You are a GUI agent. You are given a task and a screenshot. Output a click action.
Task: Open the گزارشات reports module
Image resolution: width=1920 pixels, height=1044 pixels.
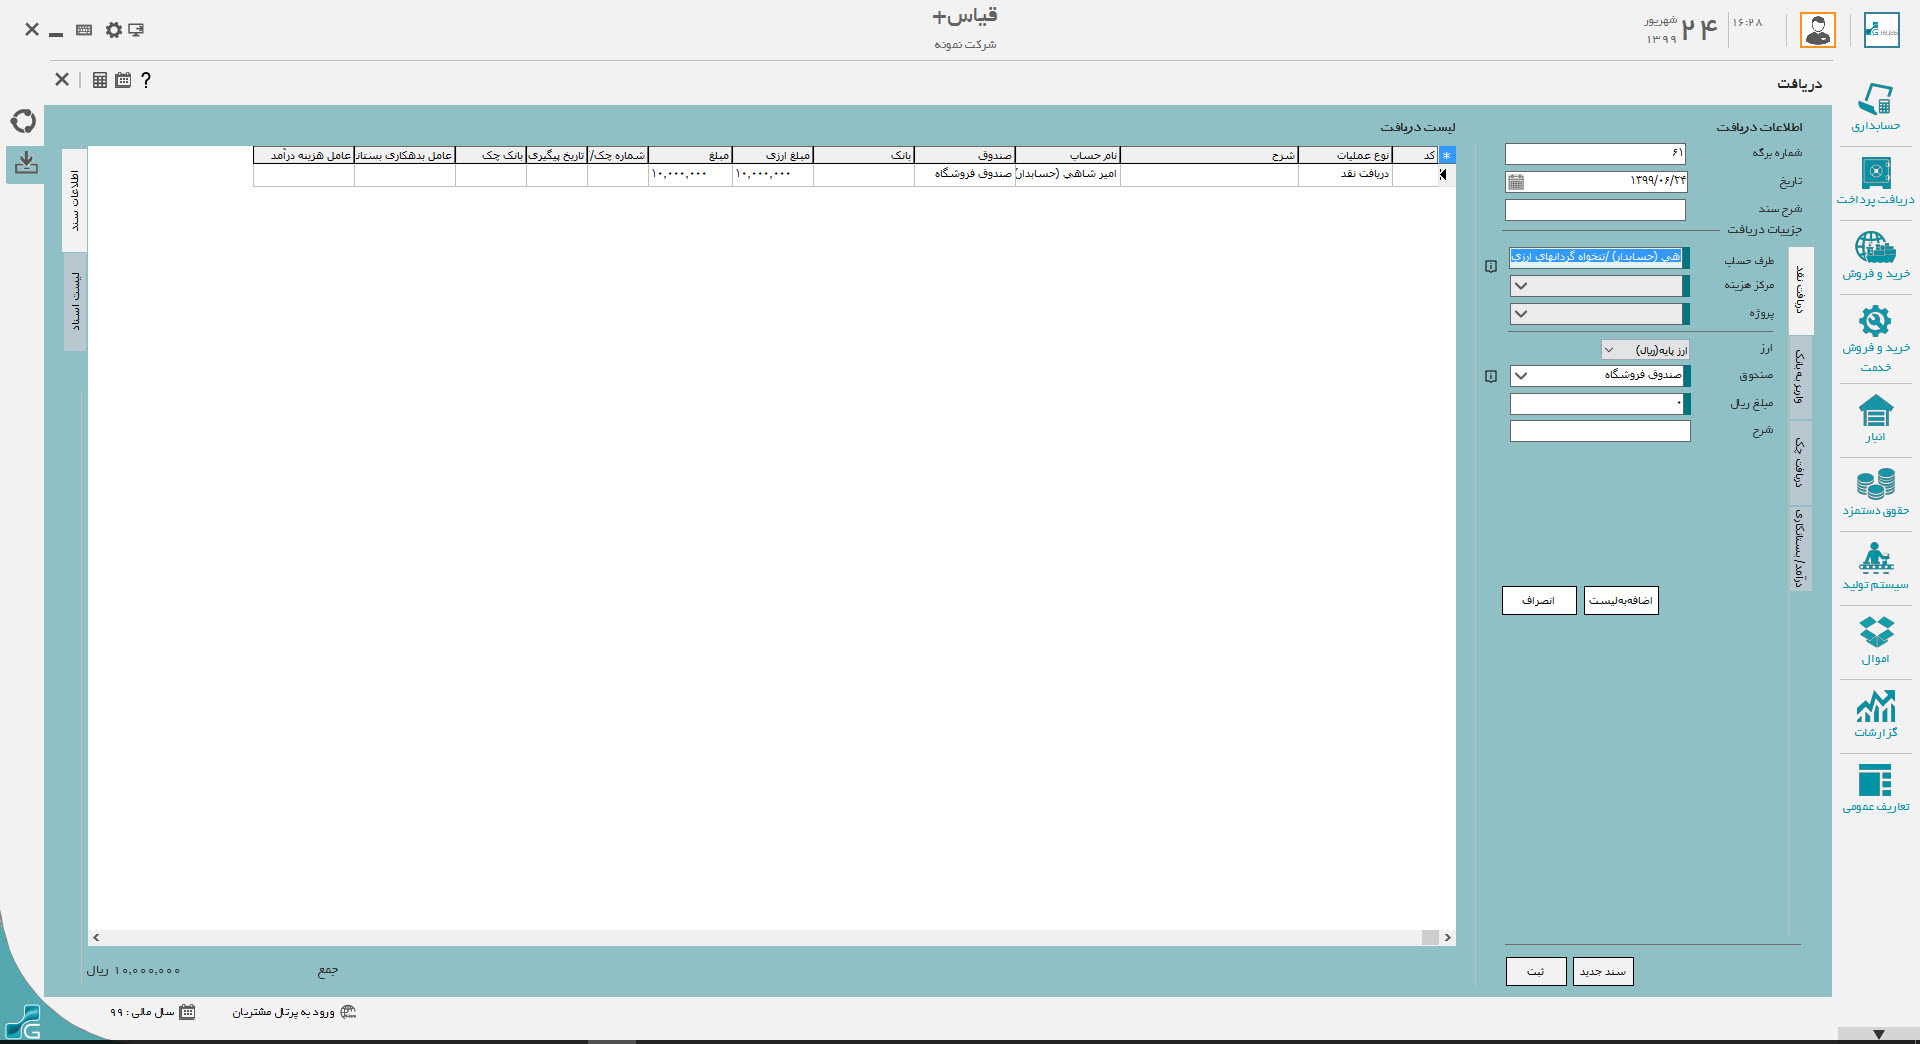[1875, 714]
